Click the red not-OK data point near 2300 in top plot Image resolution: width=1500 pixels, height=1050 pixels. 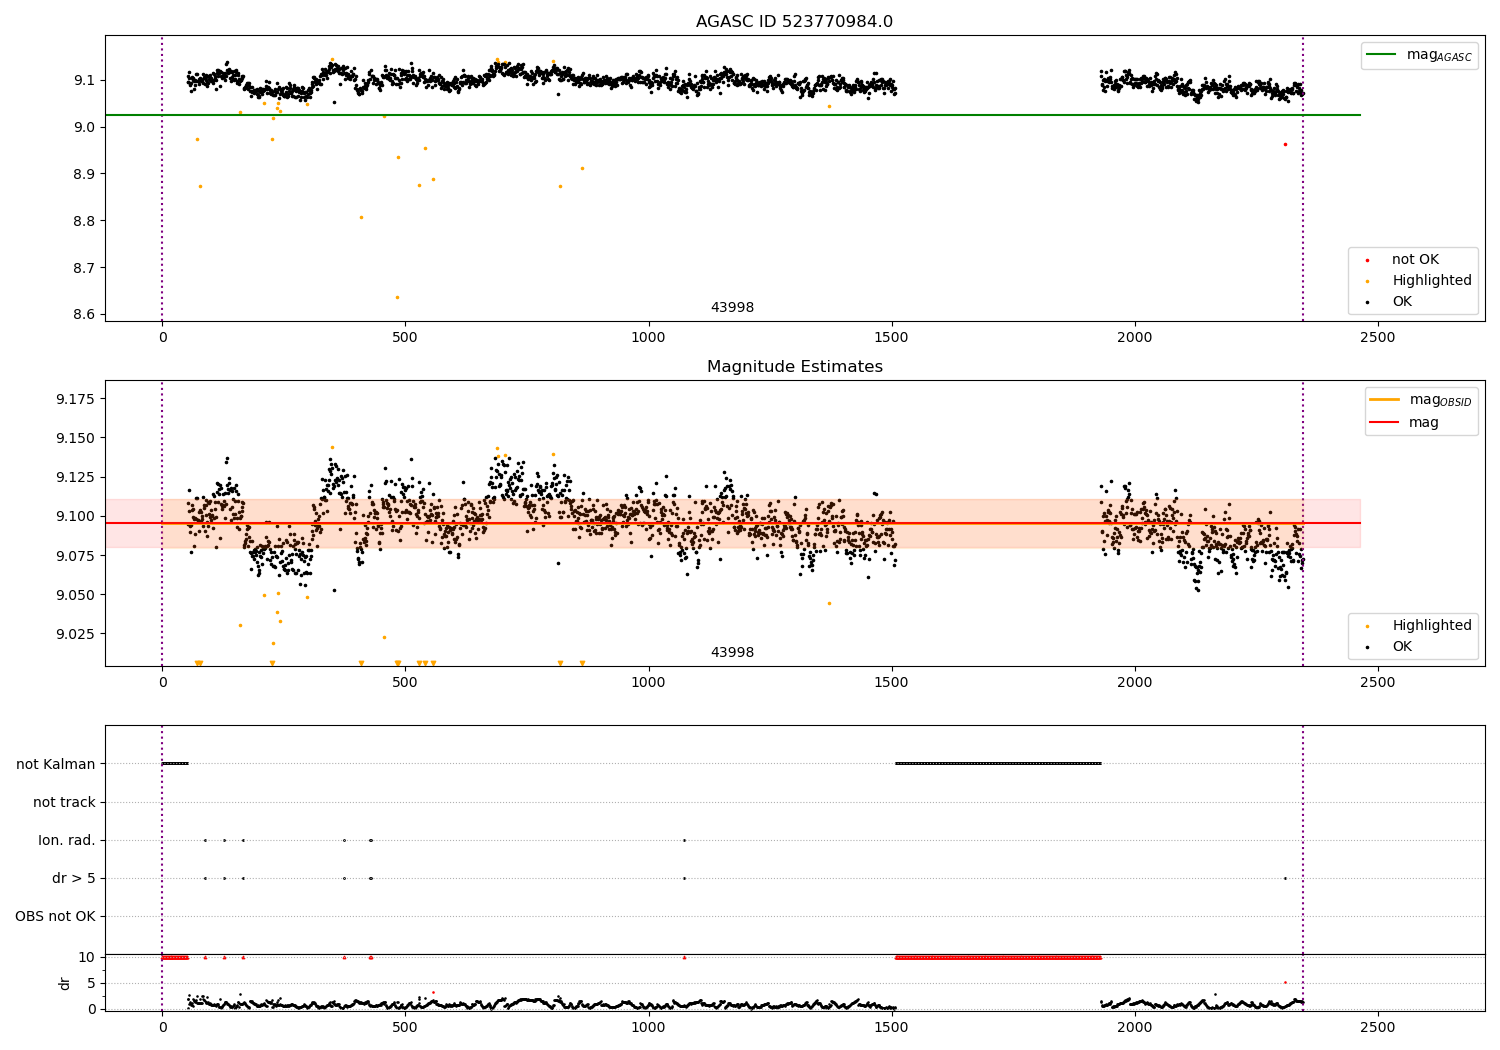(x=1285, y=144)
